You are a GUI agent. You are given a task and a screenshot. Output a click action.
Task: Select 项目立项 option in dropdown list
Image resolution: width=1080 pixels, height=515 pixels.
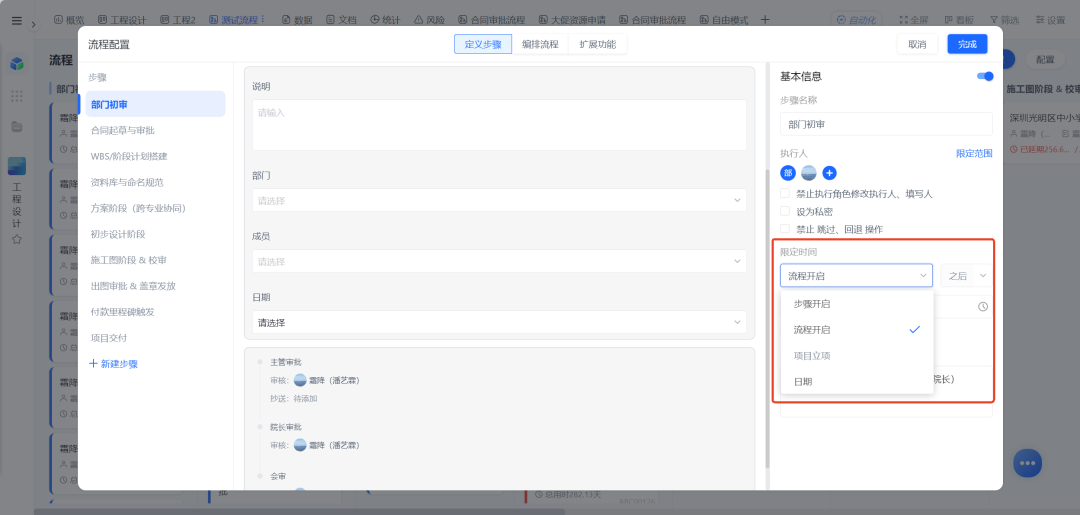pyautogui.click(x=857, y=355)
